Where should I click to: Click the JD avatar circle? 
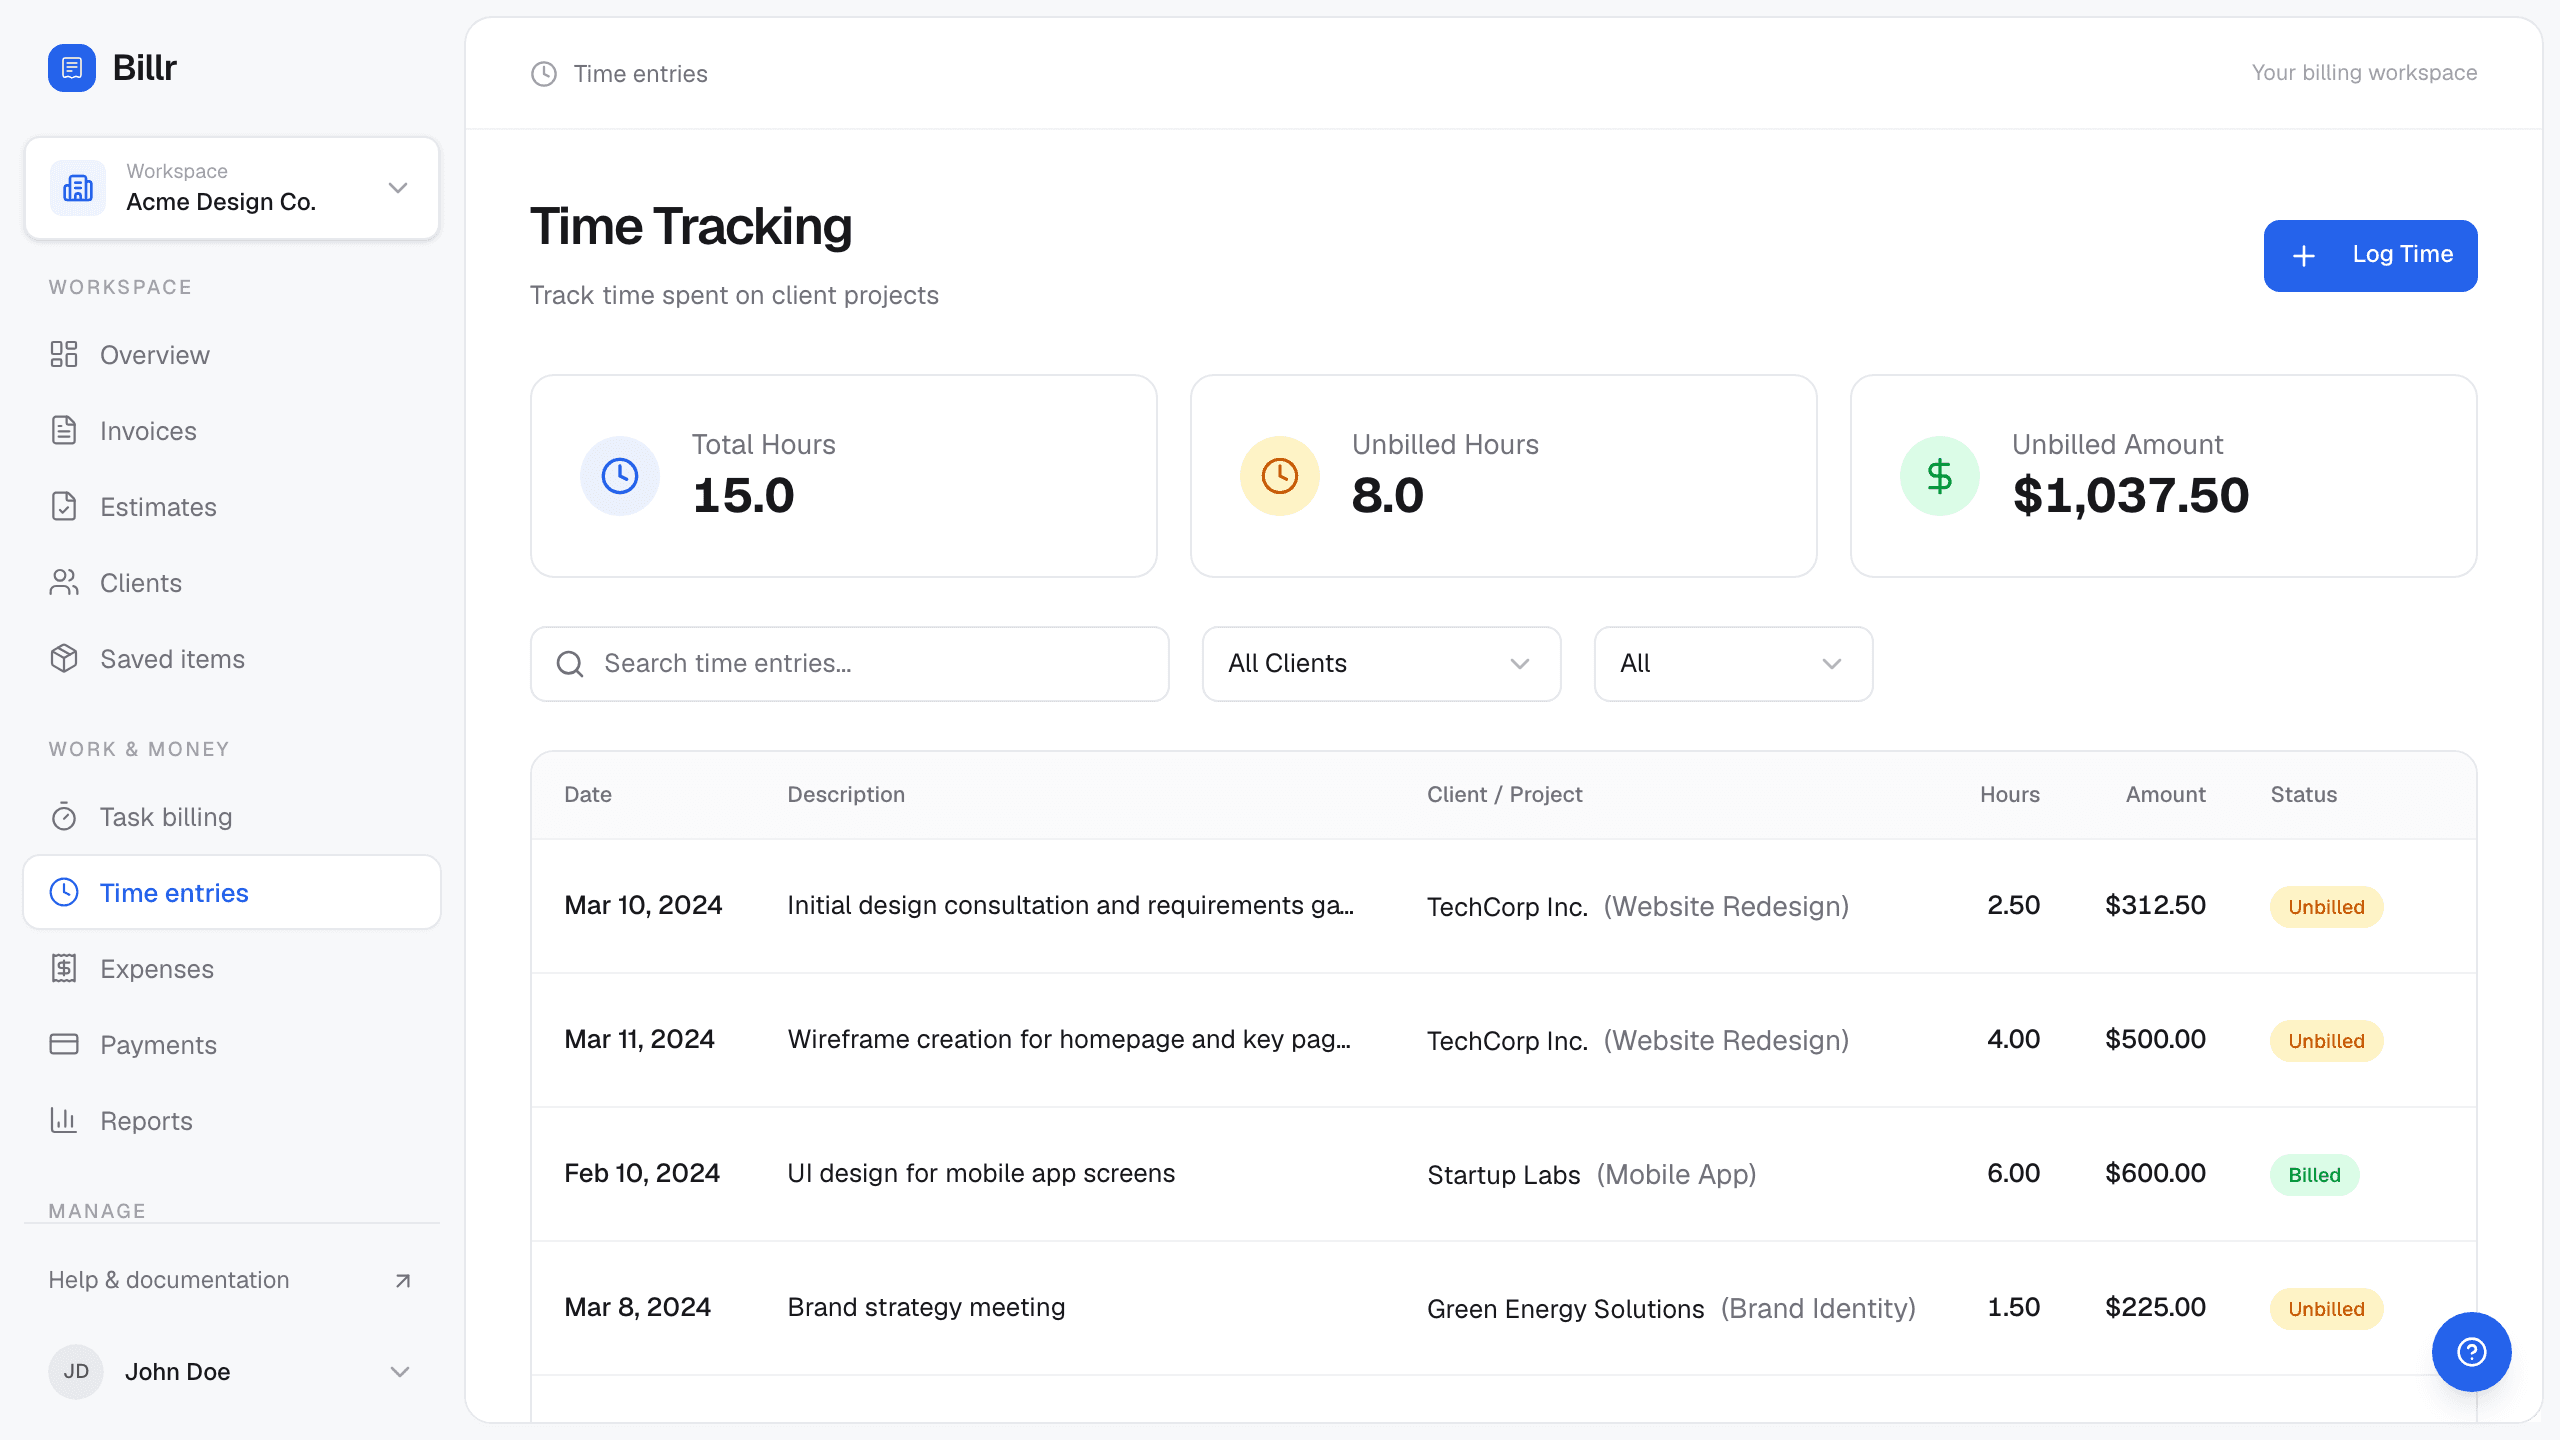(x=76, y=1372)
